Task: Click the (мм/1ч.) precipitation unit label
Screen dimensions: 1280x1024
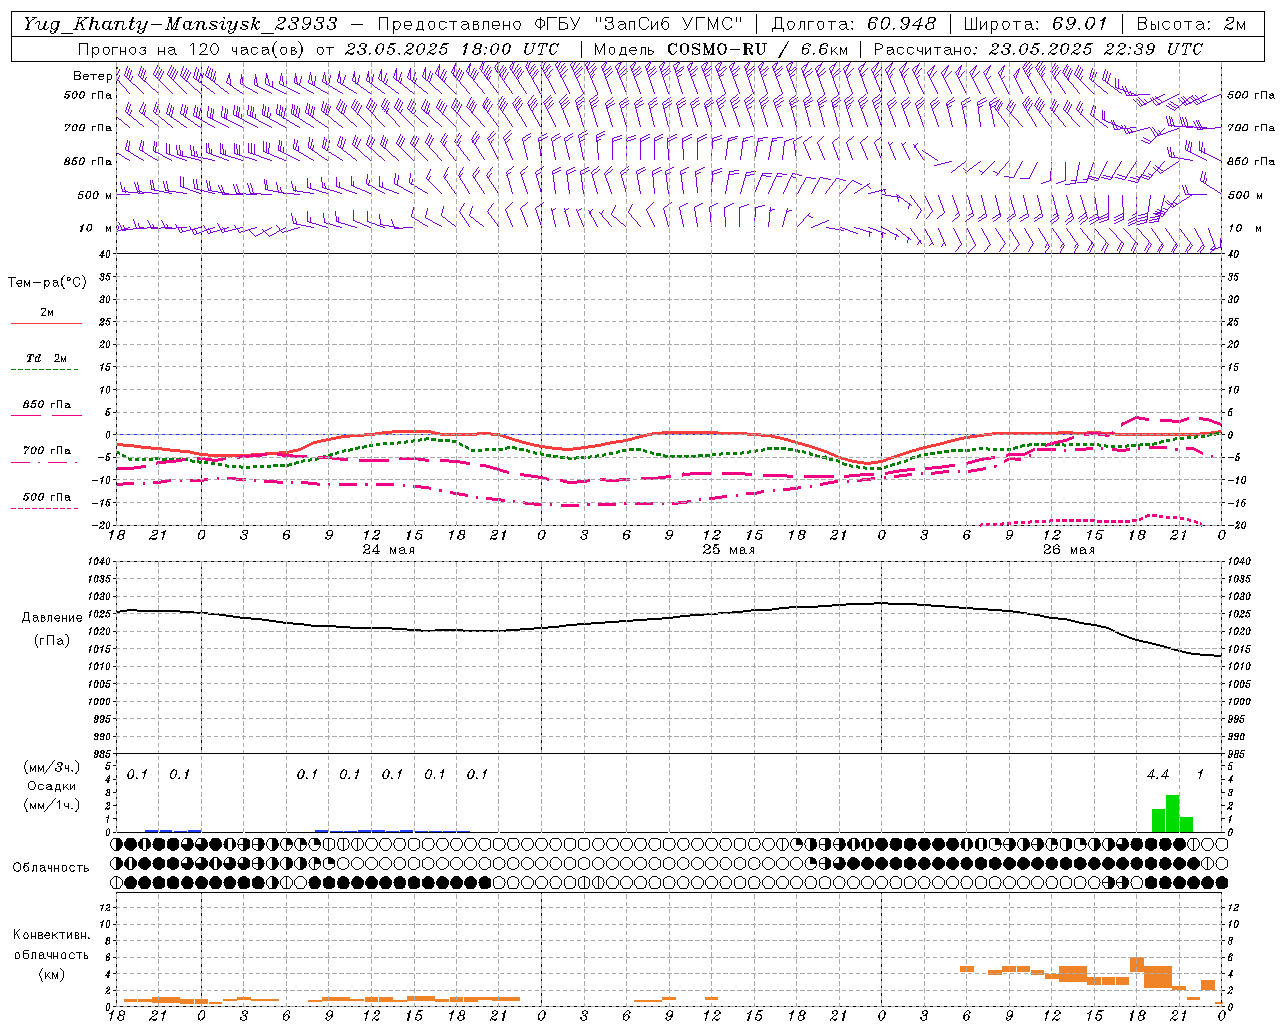Action: [x=51, y=805]
